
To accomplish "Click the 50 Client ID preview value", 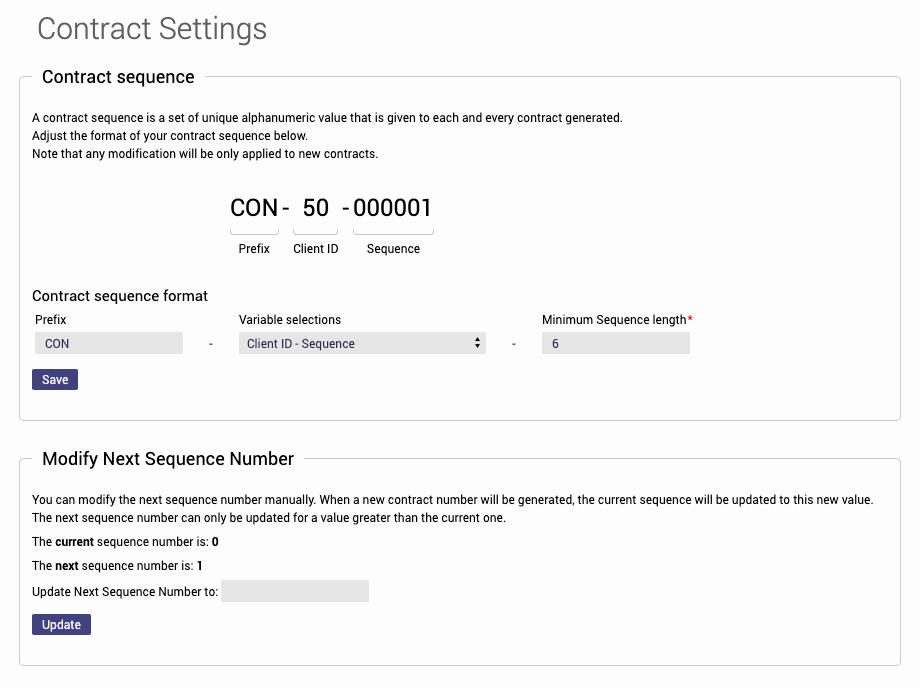I will (x=315, y=208).
